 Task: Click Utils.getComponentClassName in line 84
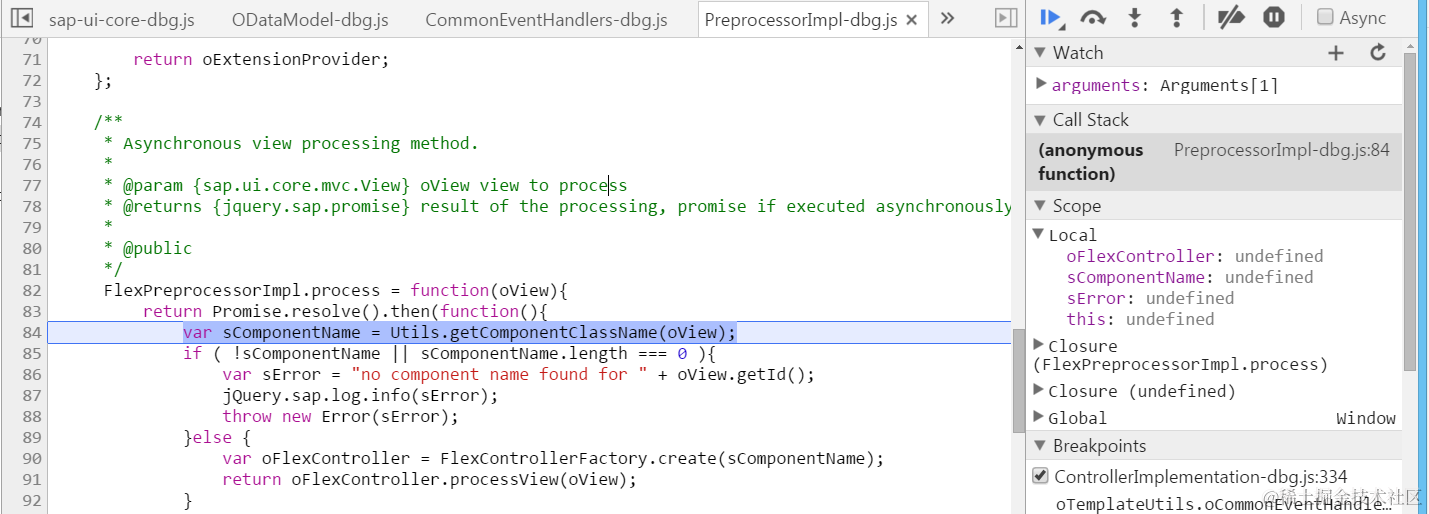click(x=524, y=332)
